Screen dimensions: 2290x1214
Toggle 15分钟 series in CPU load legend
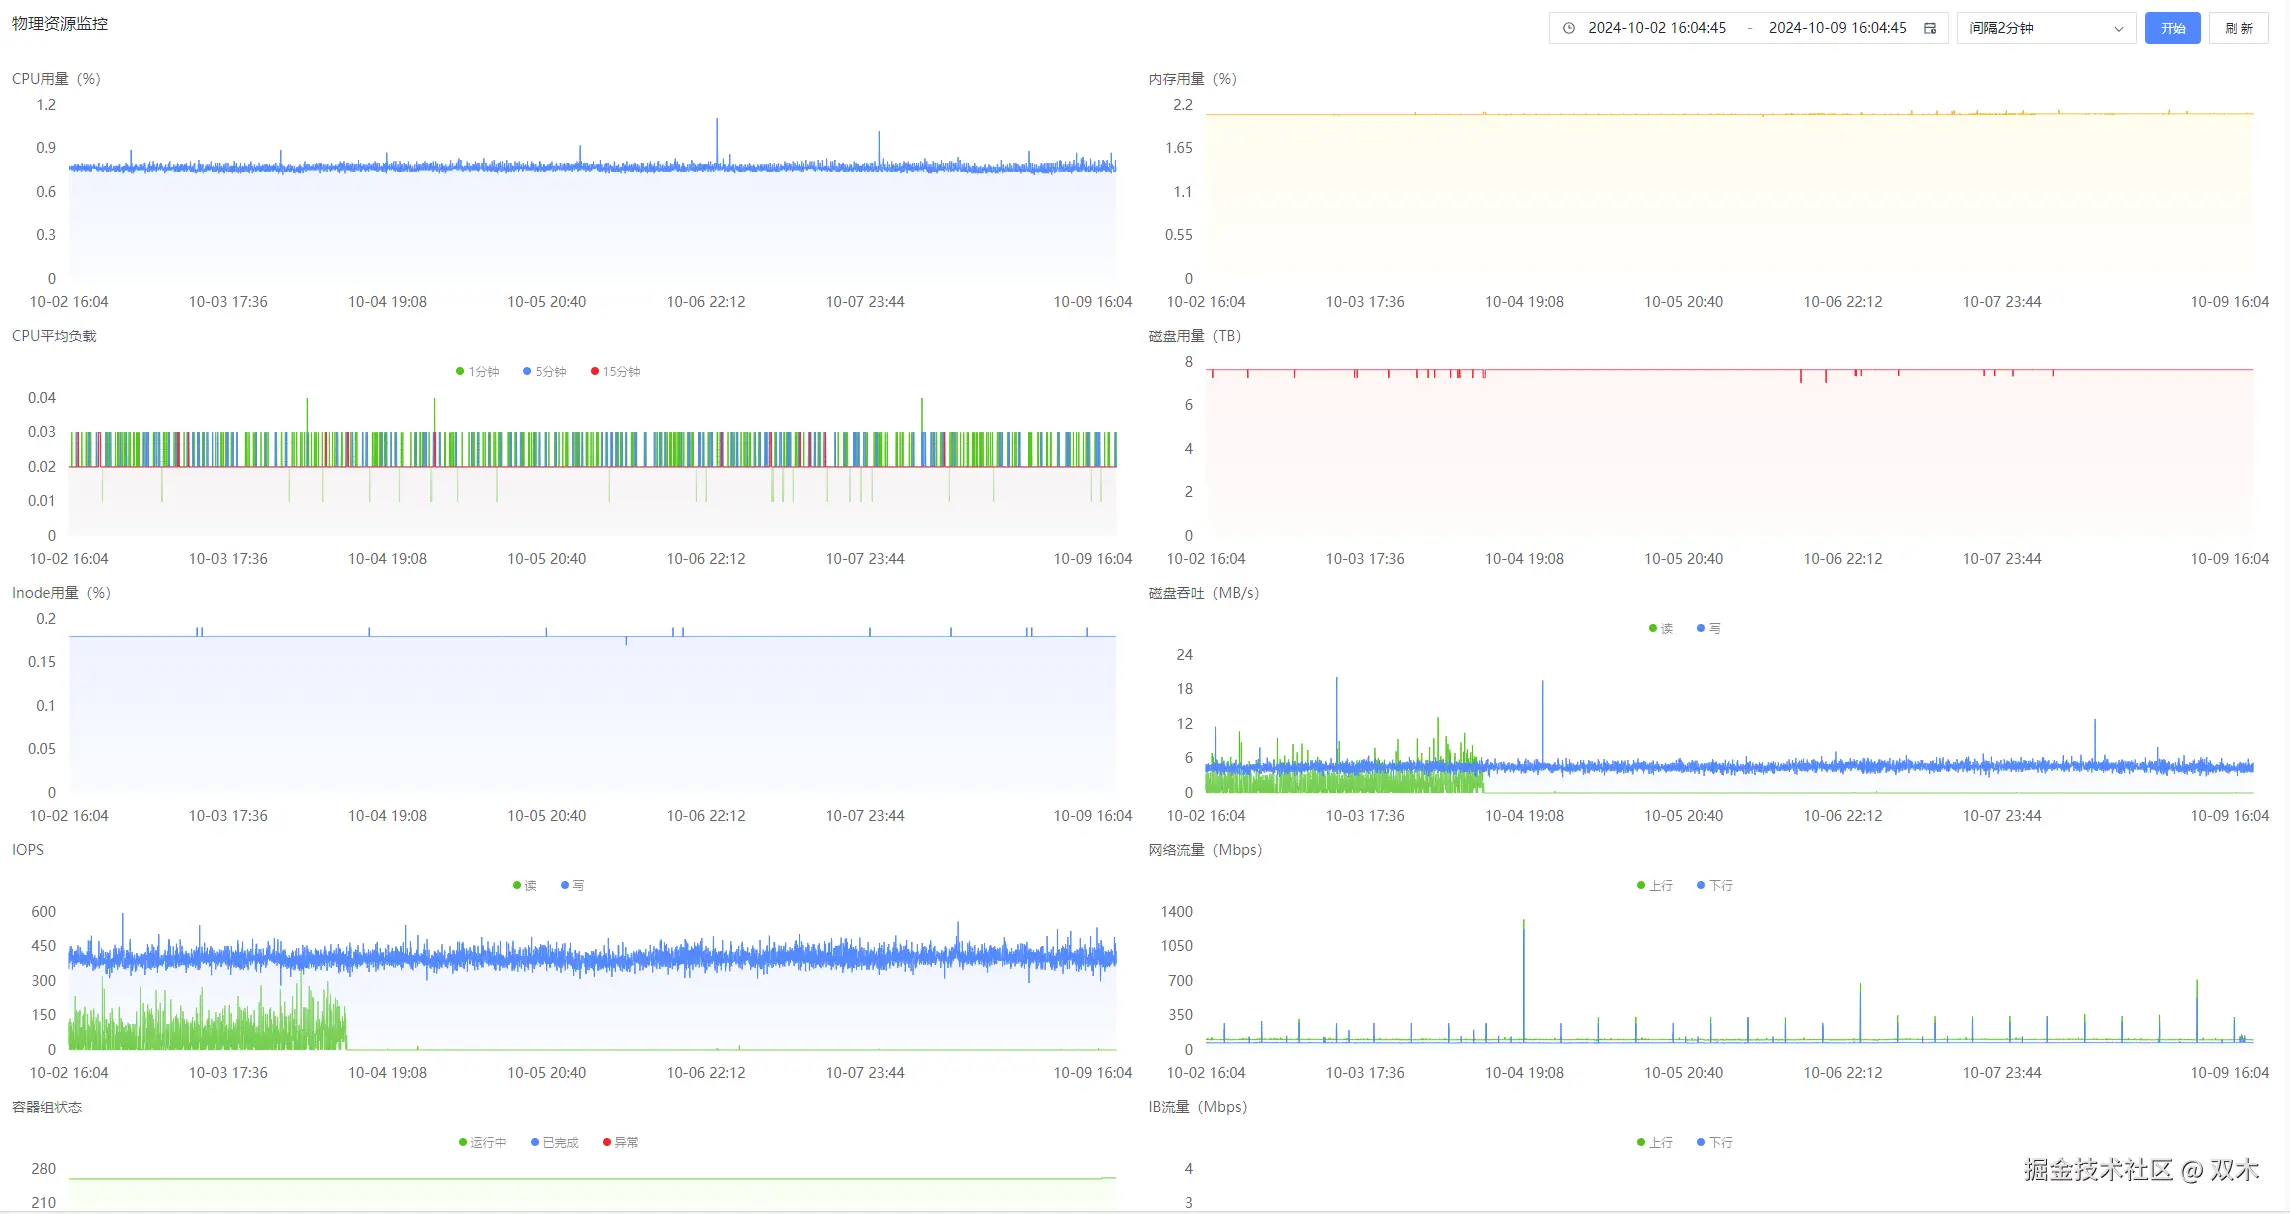click(616, 372)
